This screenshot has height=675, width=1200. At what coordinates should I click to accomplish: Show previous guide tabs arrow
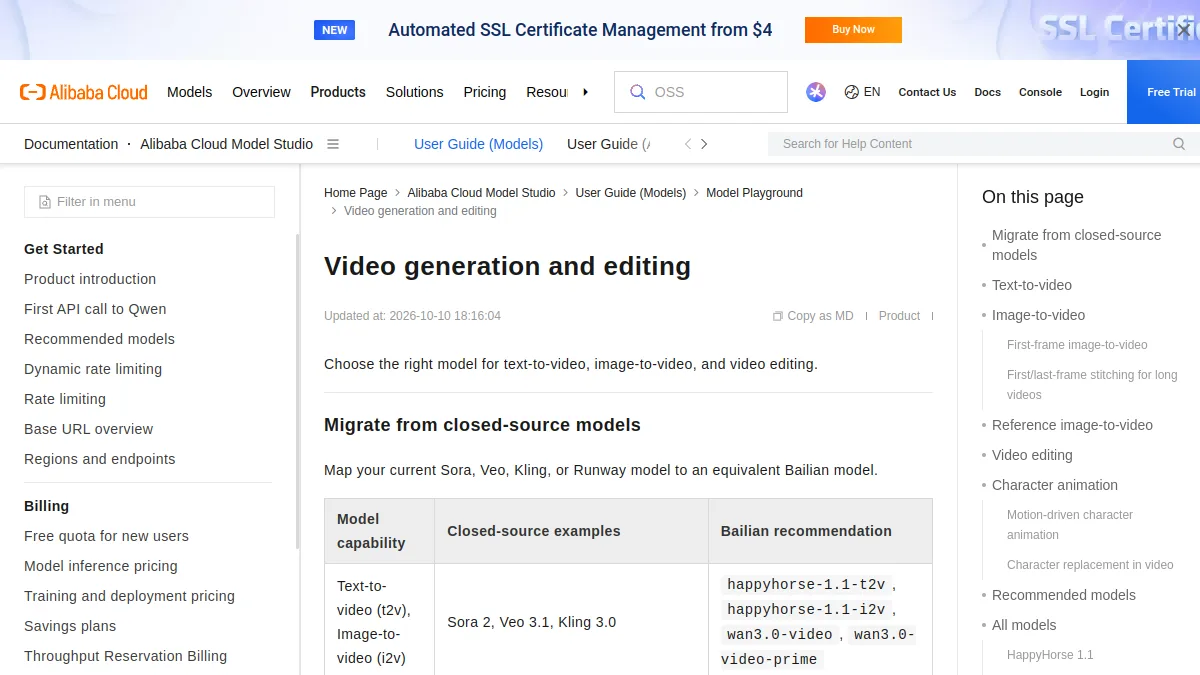click(x=688, y=144)
